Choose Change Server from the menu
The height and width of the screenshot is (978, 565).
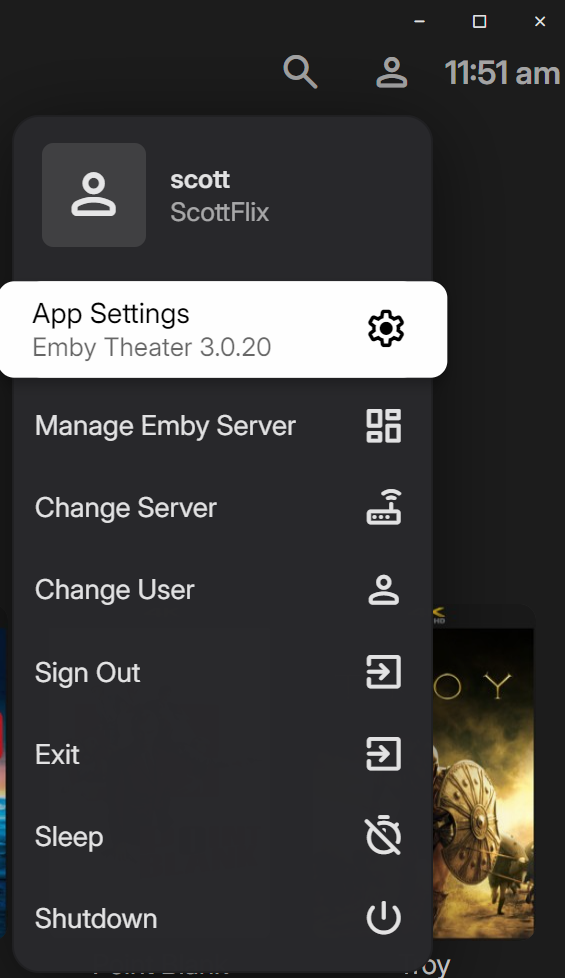pos(222,508)
